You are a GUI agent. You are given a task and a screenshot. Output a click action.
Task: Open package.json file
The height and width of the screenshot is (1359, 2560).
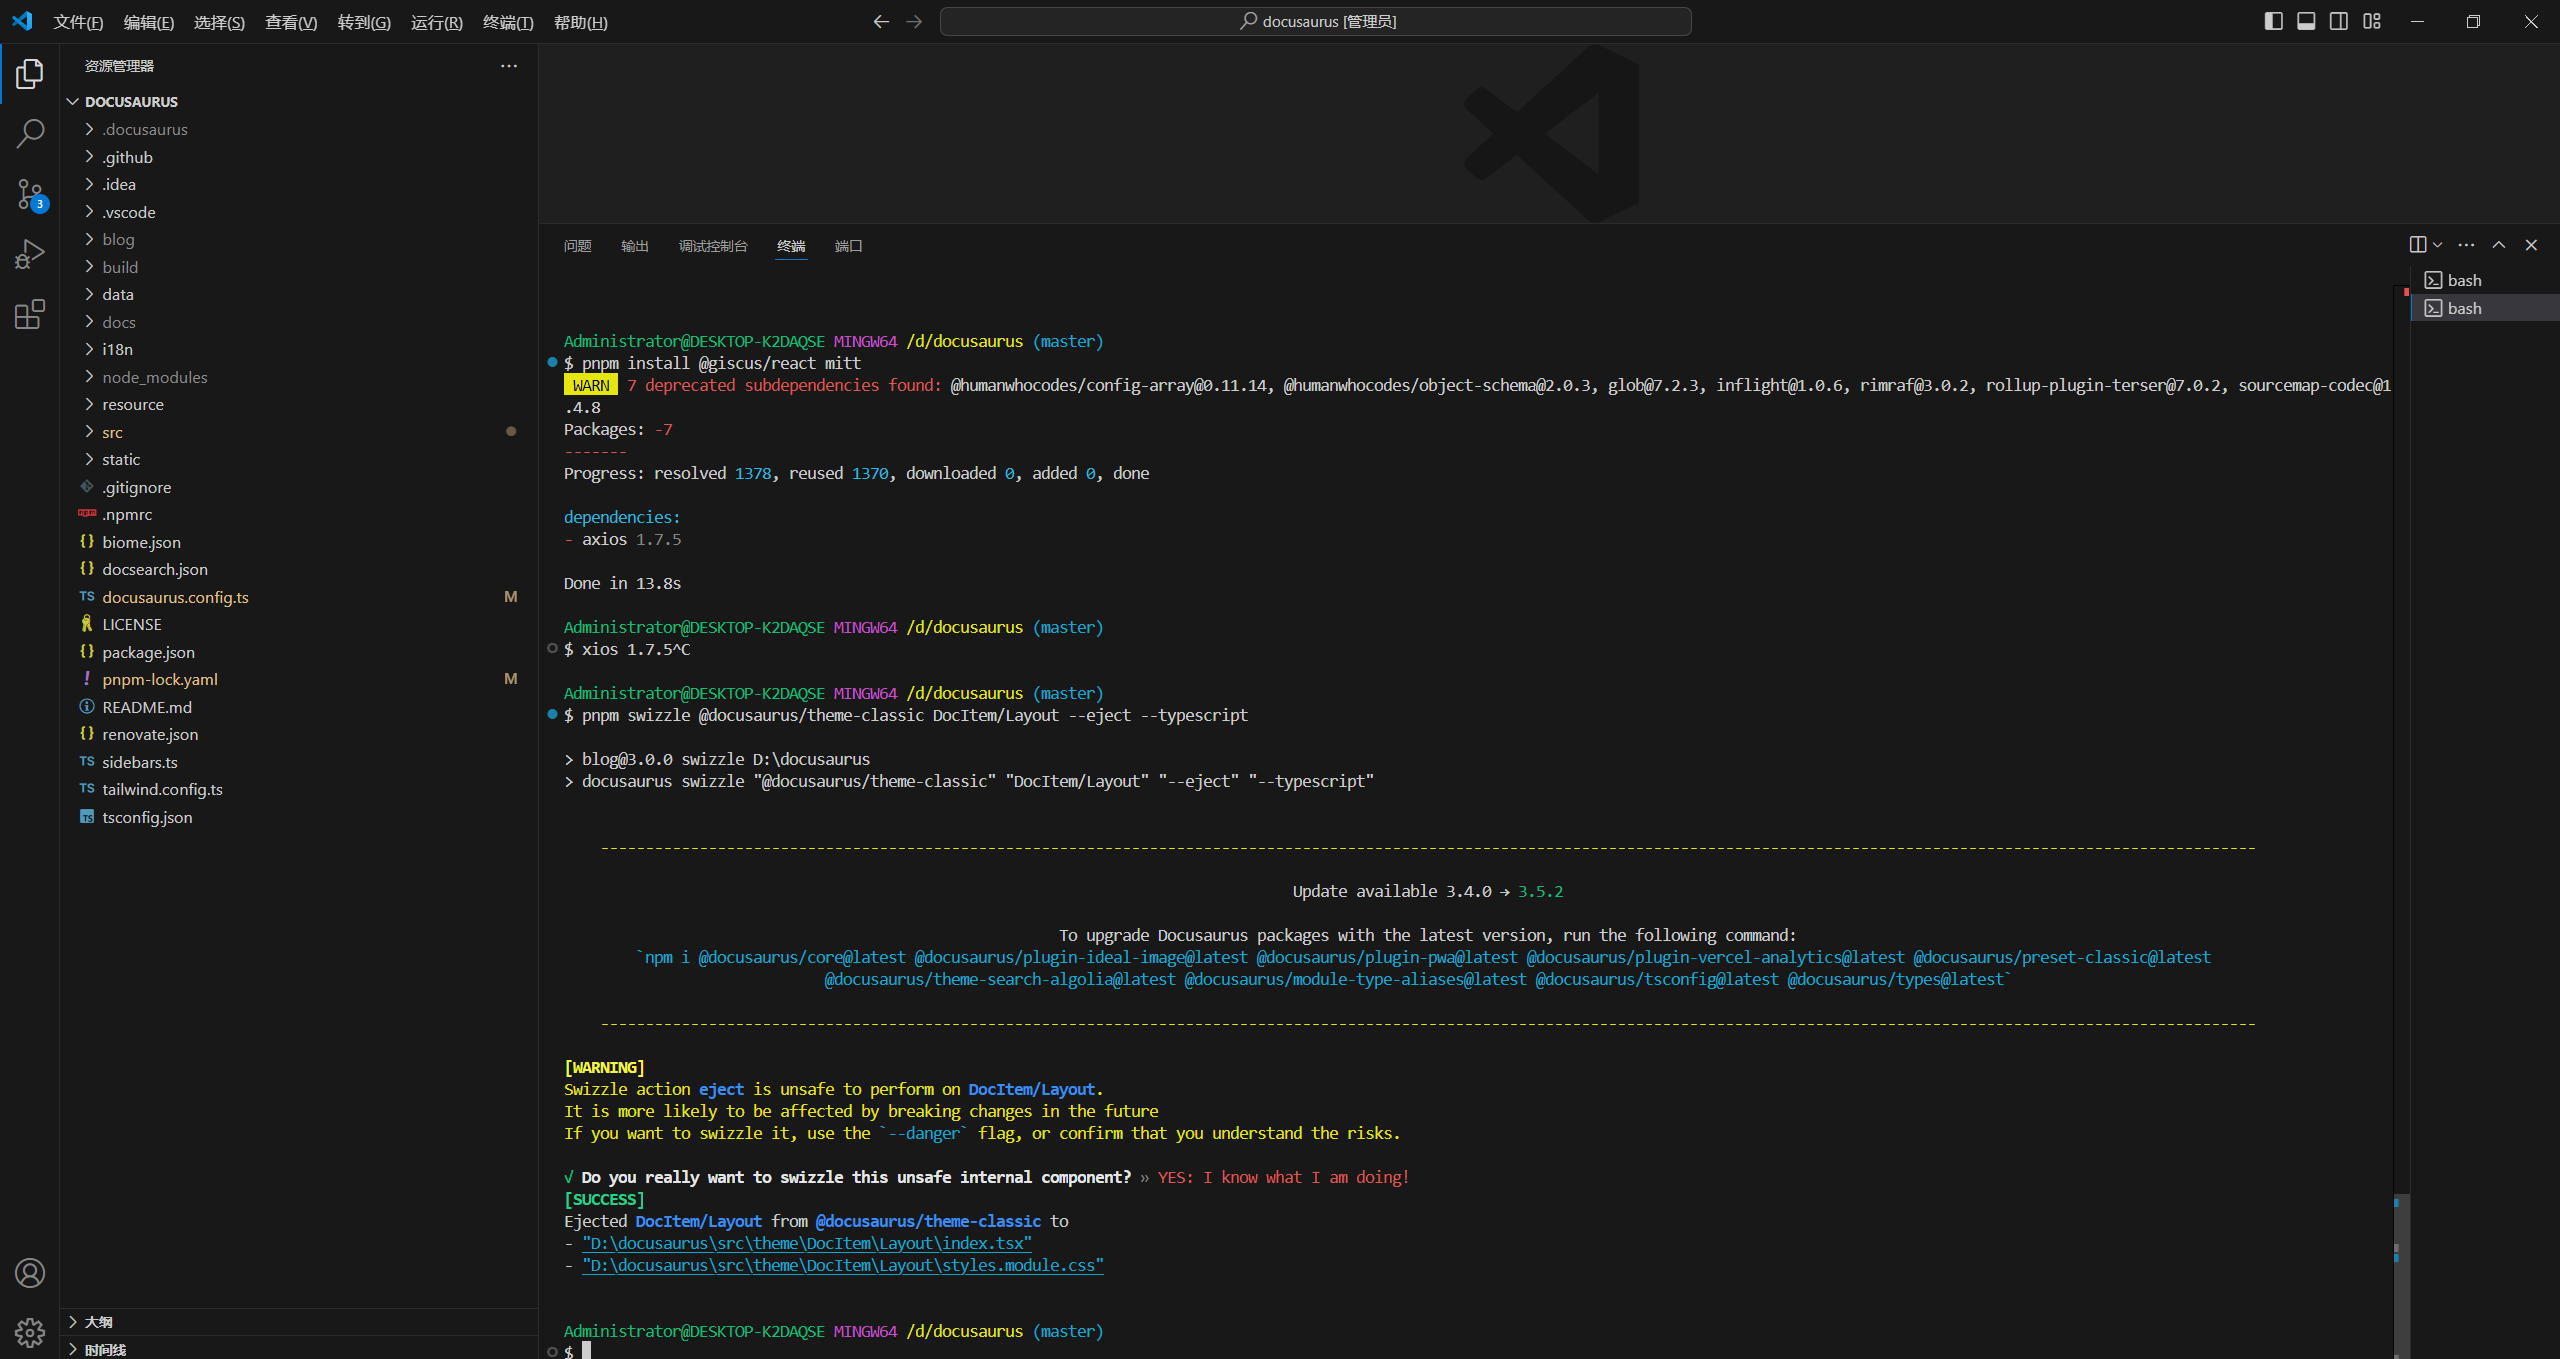299,652
